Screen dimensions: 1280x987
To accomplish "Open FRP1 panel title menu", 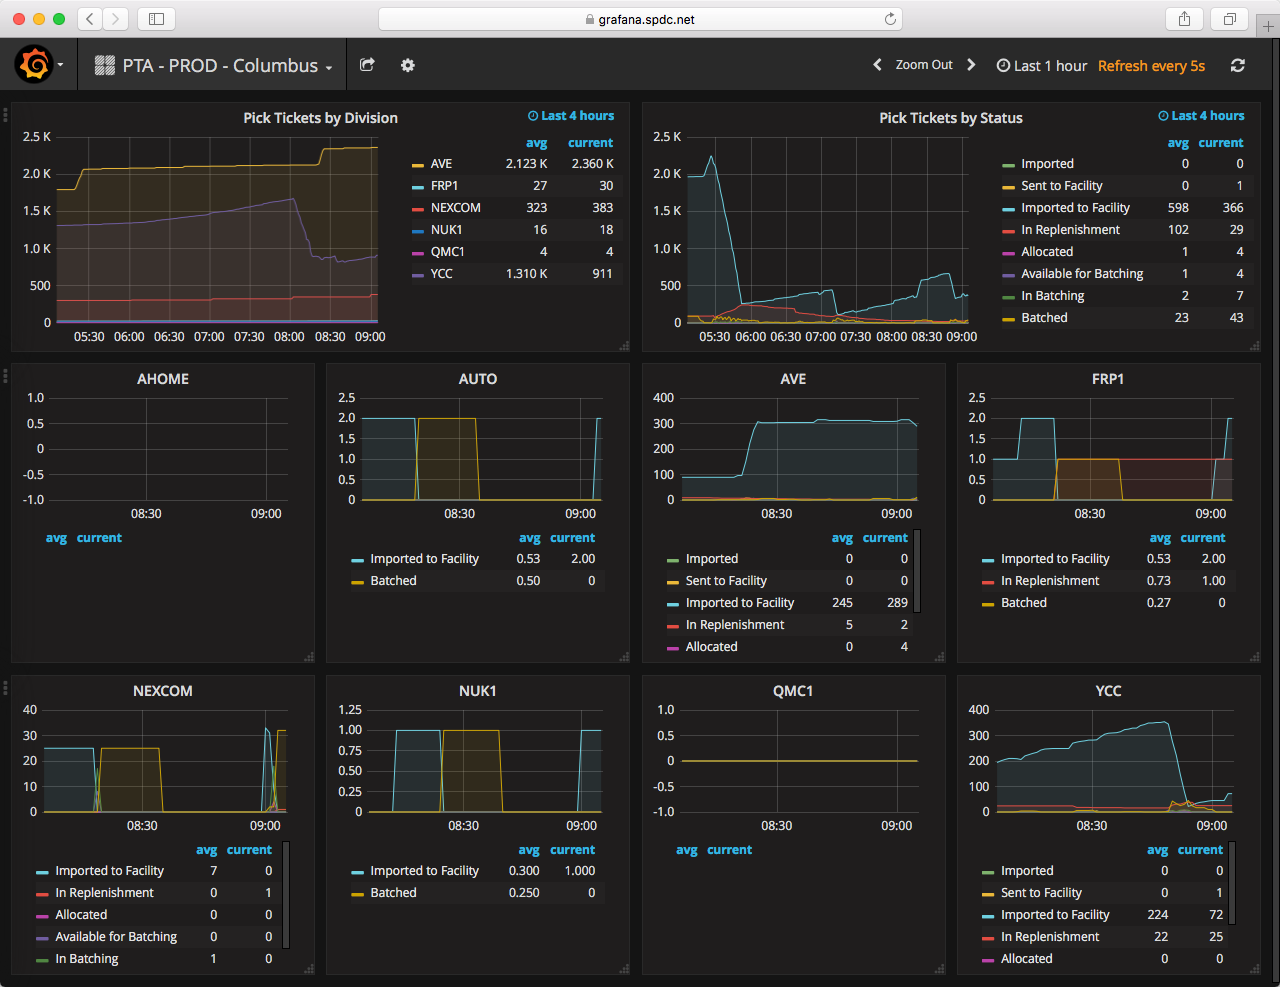I will (x=1107, y=379).
